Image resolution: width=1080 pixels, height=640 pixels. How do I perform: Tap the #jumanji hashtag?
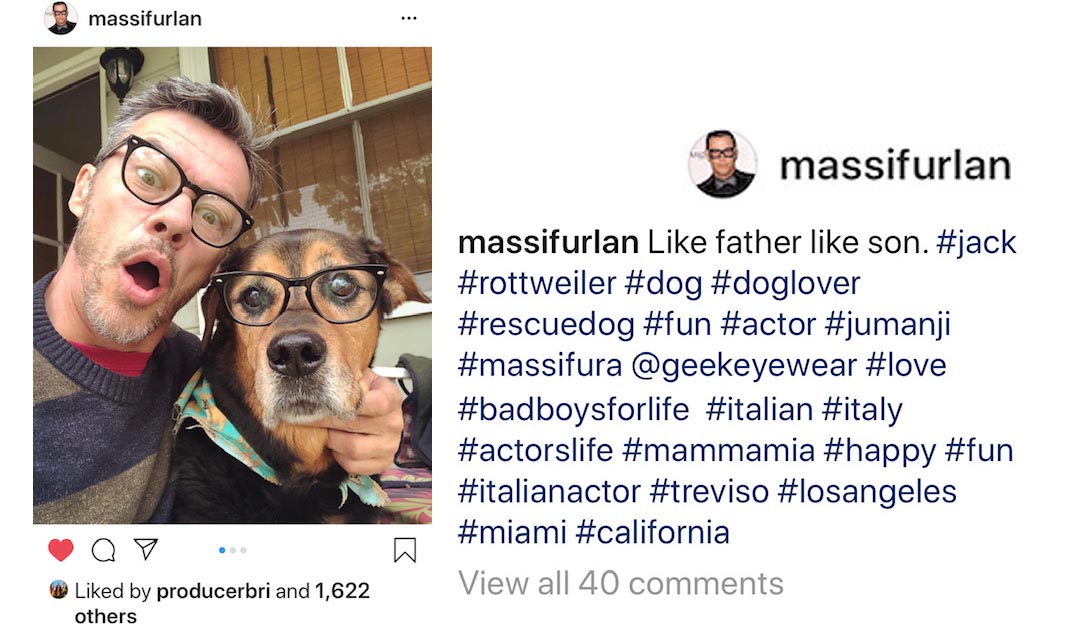[887, 324]
